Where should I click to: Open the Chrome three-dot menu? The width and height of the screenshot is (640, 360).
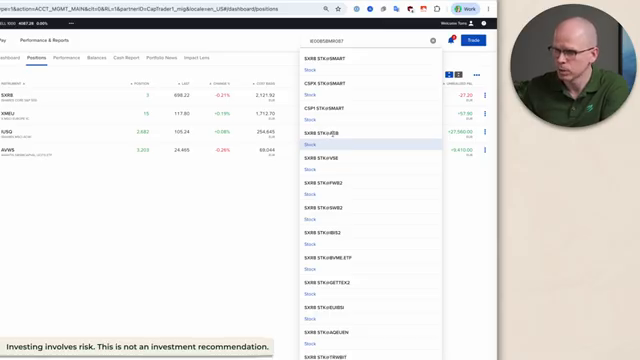click(488, 9)
